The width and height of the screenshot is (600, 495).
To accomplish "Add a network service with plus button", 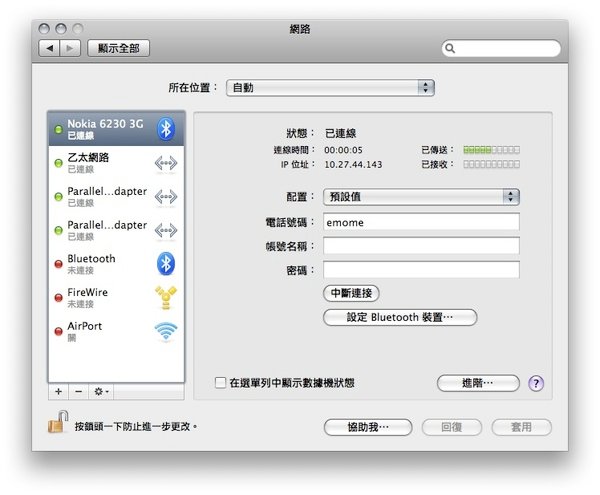I will click(x=59, y=392).
